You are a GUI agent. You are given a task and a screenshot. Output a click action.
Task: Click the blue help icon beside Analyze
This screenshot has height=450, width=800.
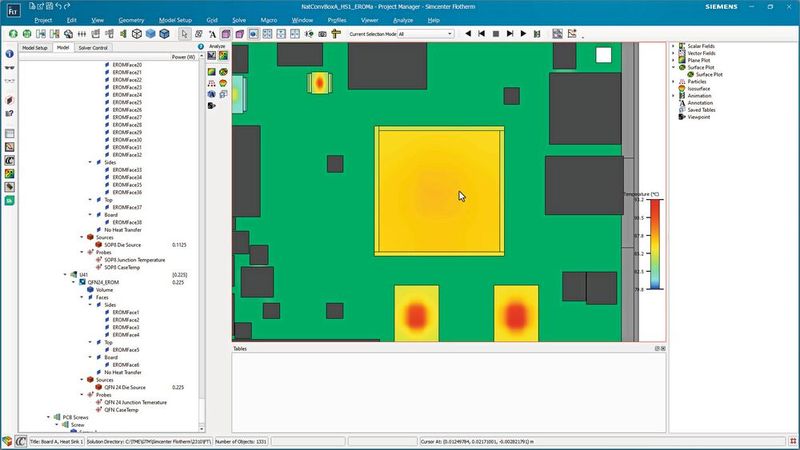click(201, 46)
